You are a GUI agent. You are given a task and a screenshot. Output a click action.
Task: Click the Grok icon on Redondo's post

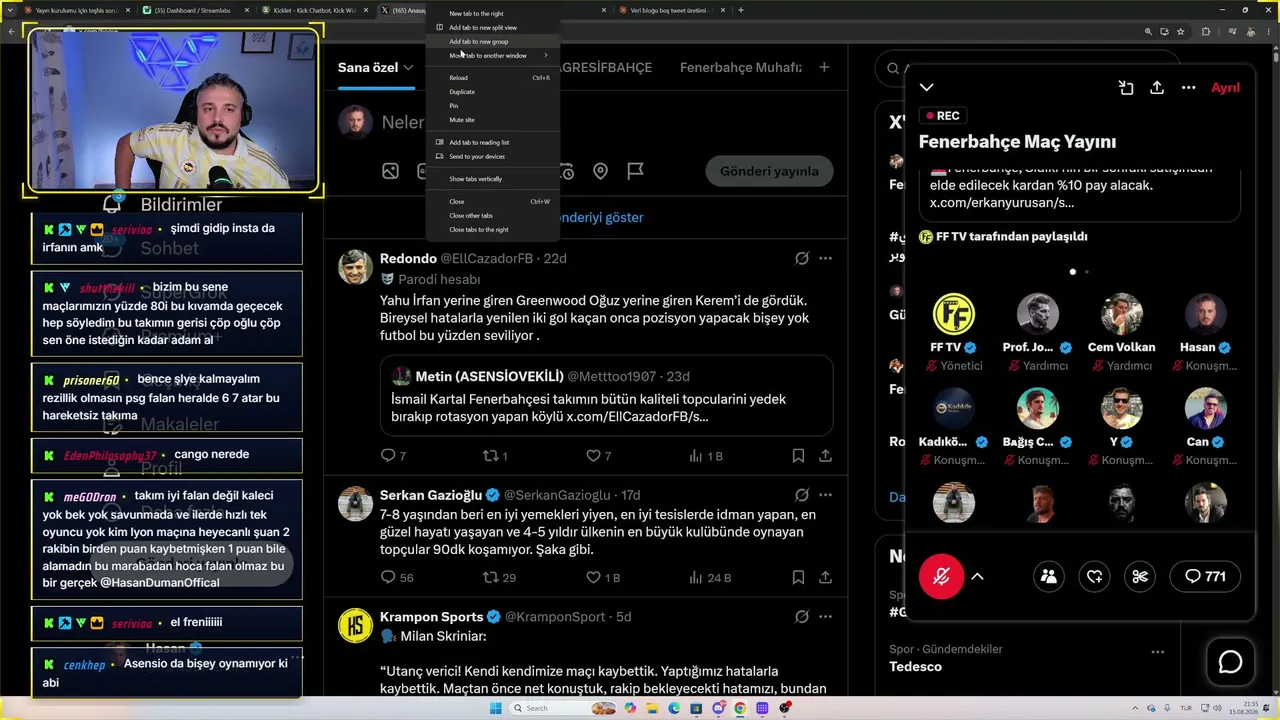point(801,258)
